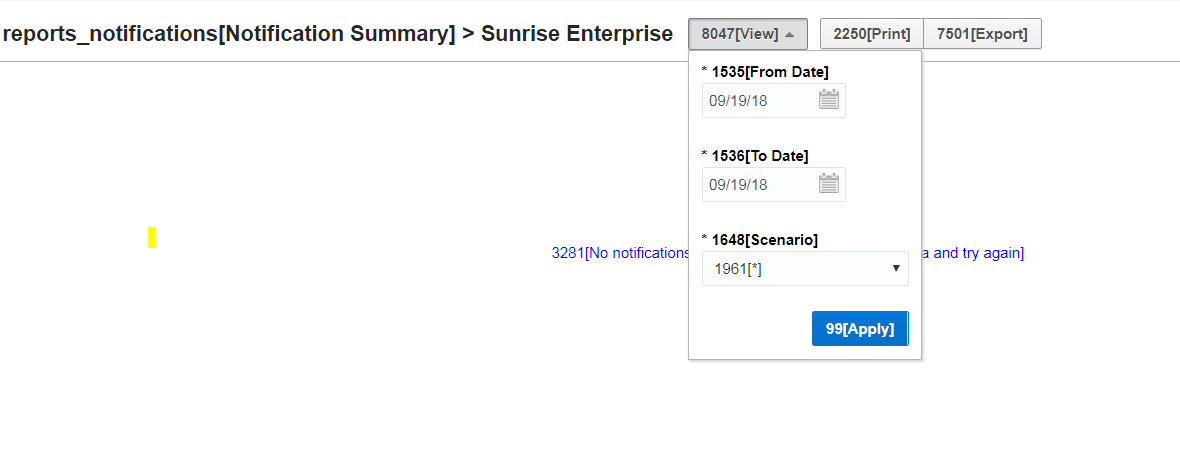Viewport: 1180px width, 453px height.
Task: Click the reports_notifications[Notification Summary] heading
Action: click(229, 33)
